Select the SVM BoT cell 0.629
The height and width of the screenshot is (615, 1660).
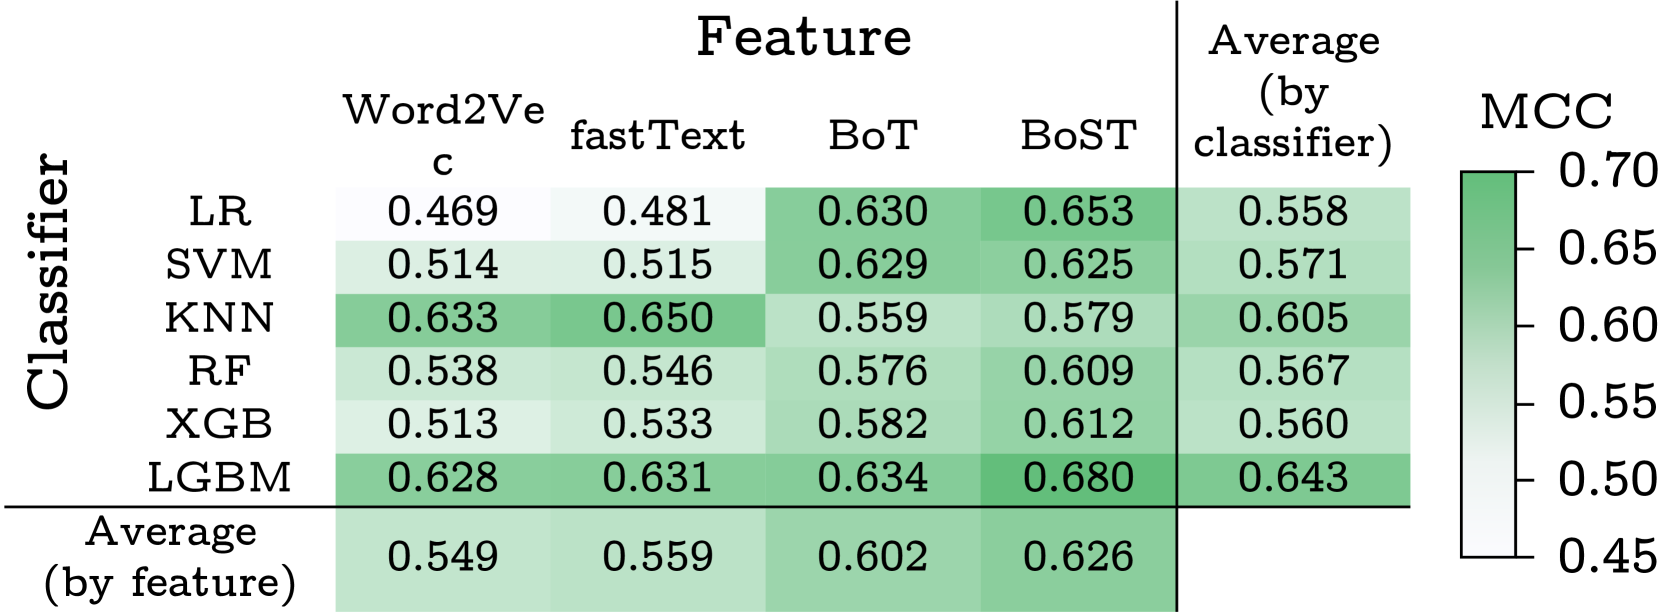(872, 265)
